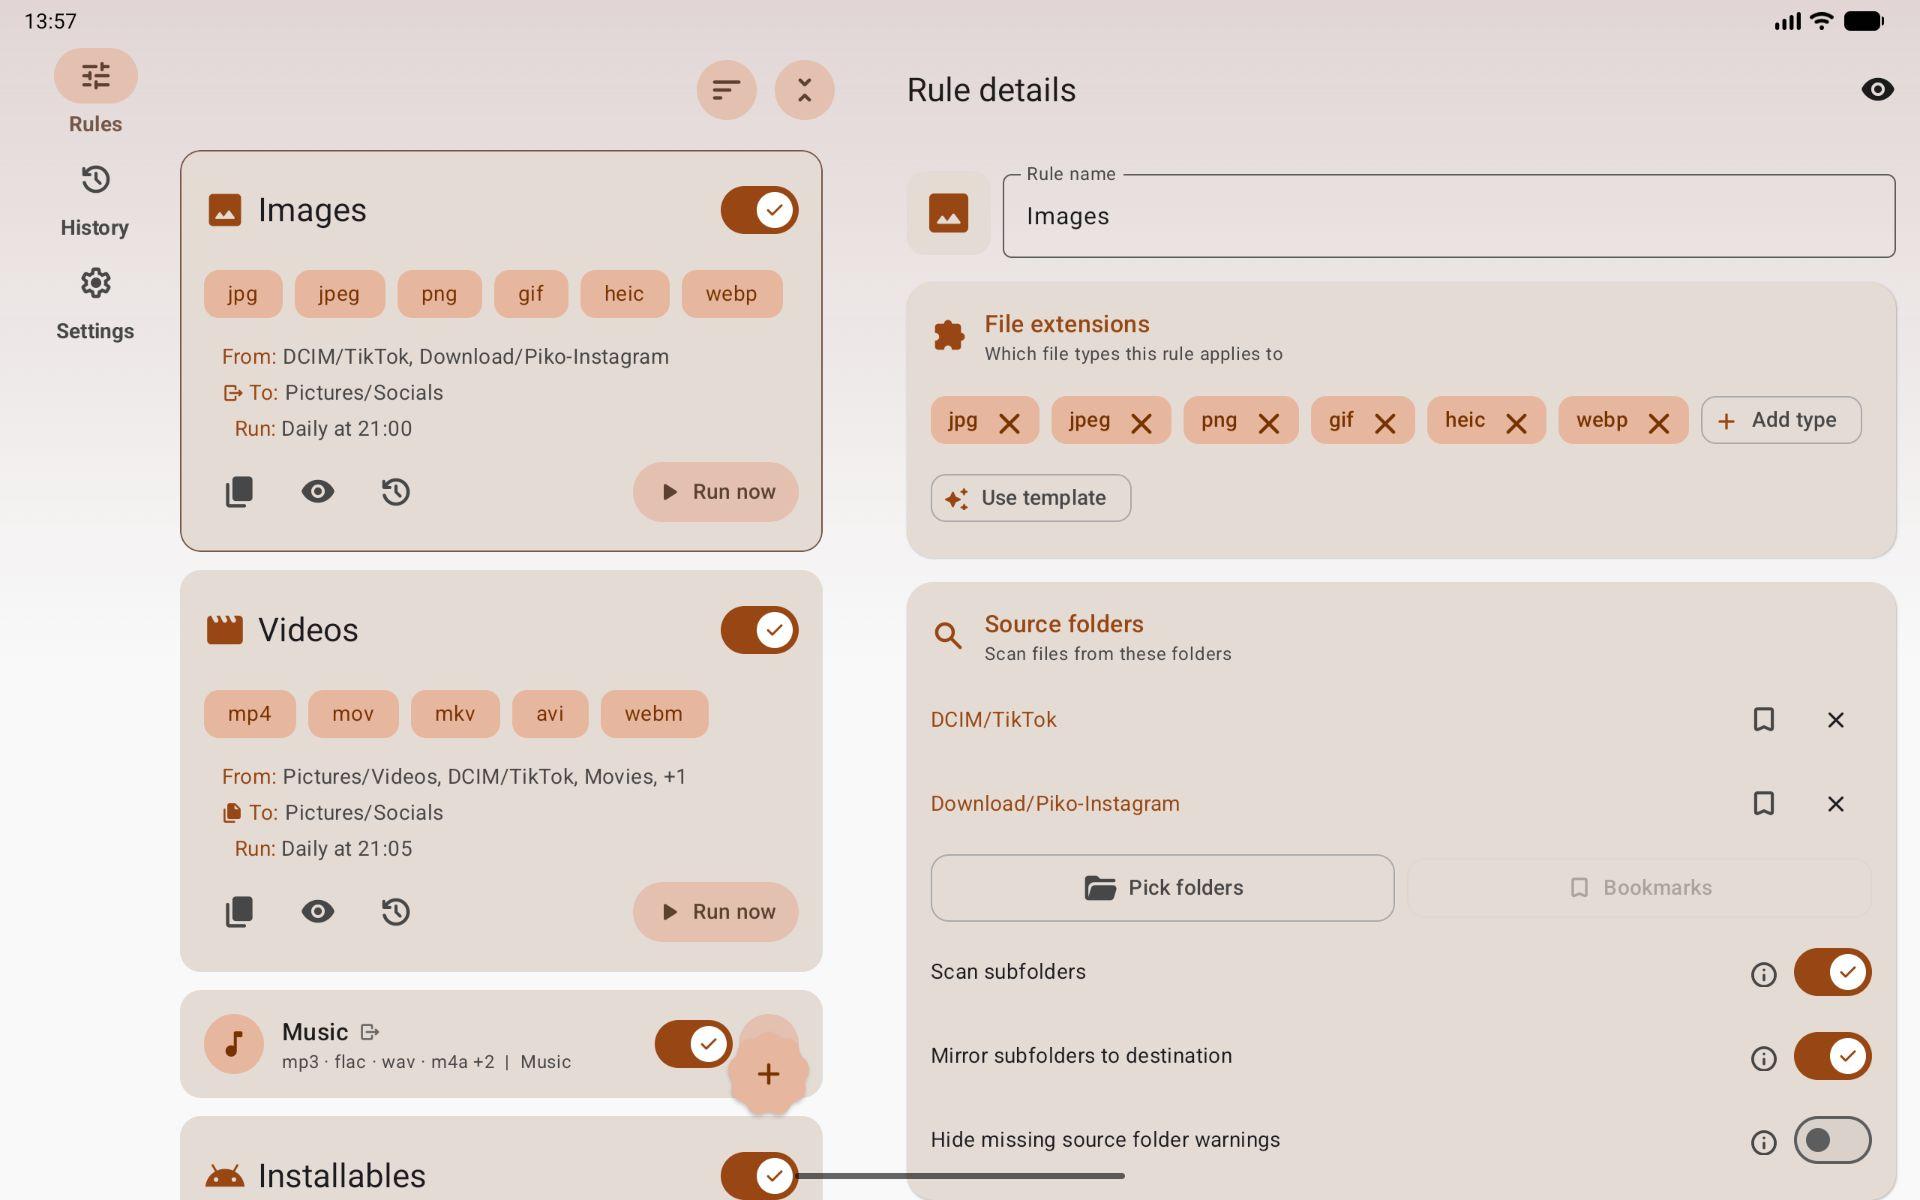The image size is (1920, 1200).
Task: Click "Run: Daily at 21:05" schedule text
Action: (323, 849)
